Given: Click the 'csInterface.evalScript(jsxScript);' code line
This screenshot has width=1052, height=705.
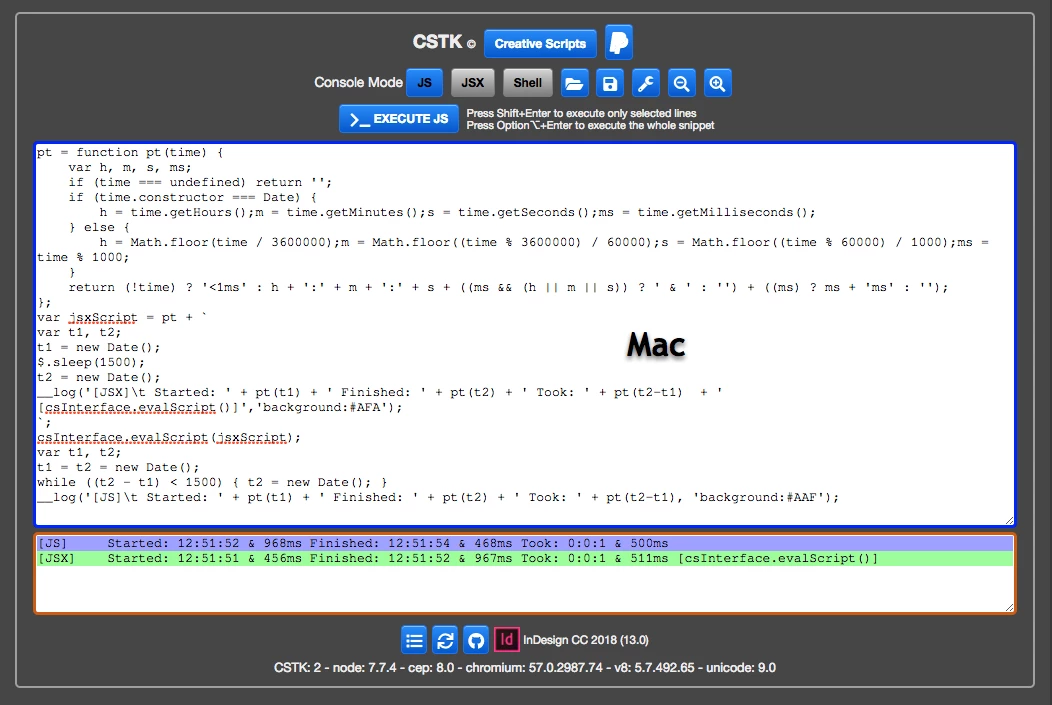Looking at the screenshot, I should tap(169, 437).
